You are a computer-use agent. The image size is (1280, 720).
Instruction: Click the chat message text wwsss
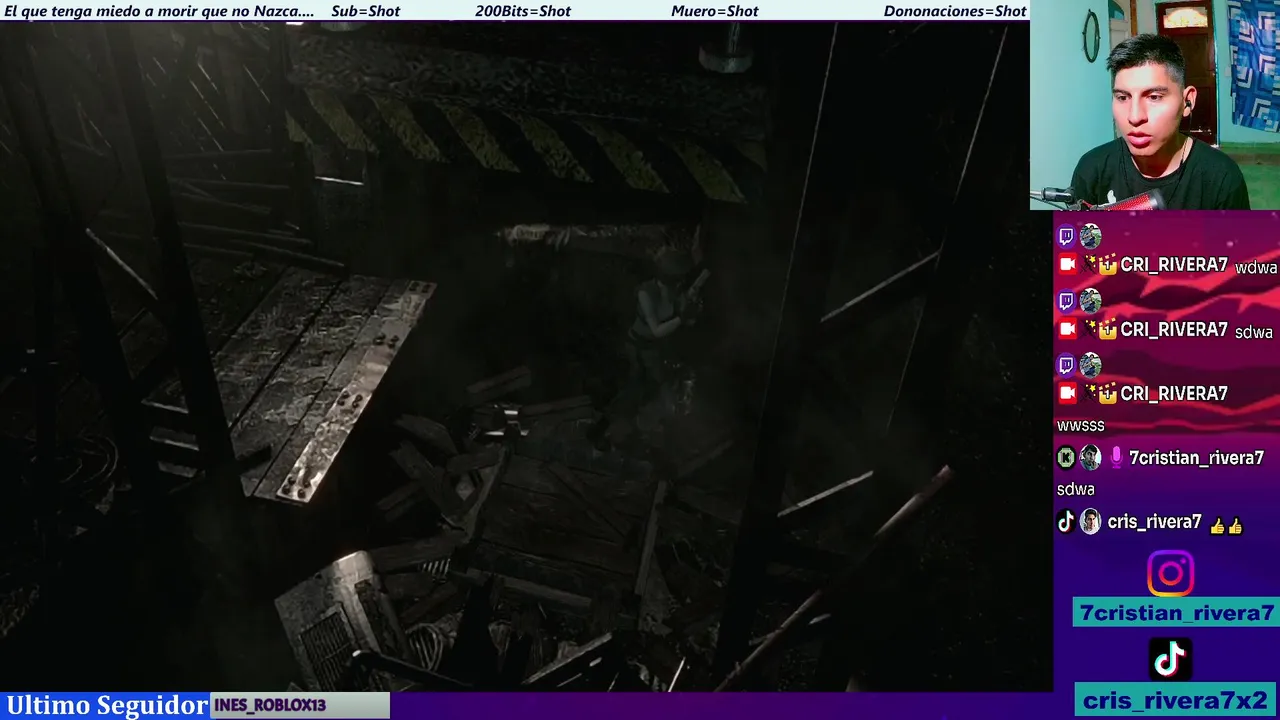pyautogui.click(x=1081, y=425)
